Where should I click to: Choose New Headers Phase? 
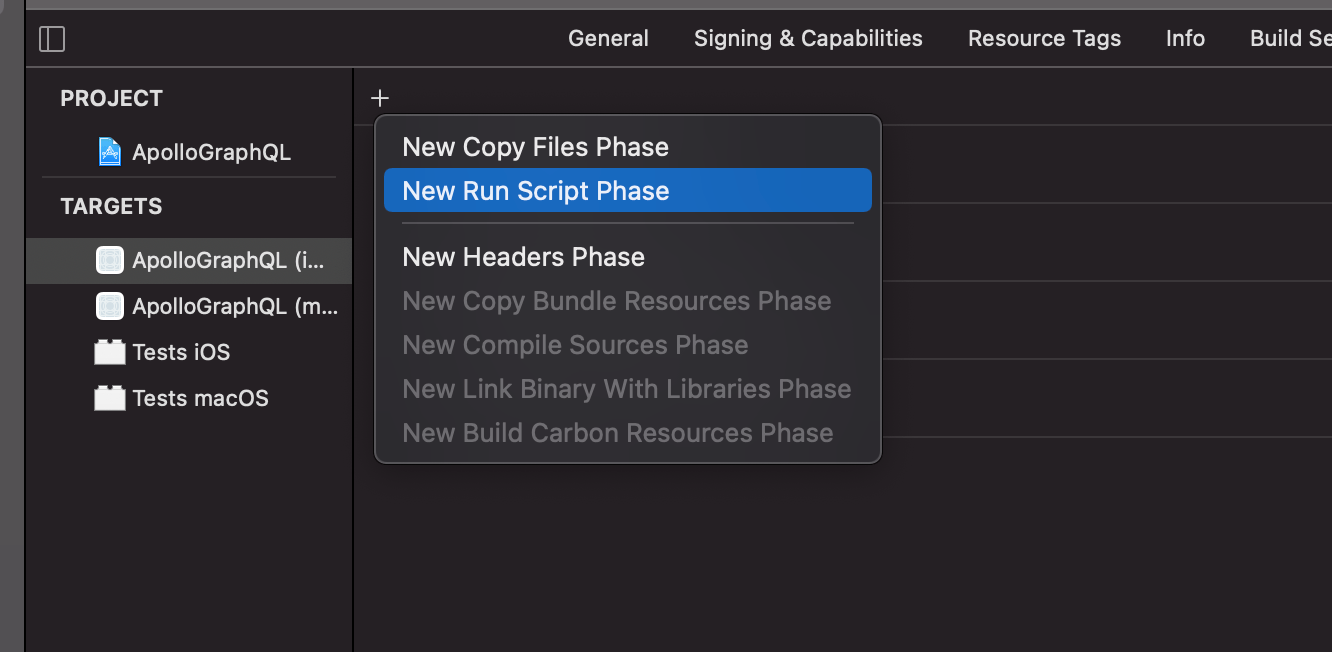tap(523, 257)
